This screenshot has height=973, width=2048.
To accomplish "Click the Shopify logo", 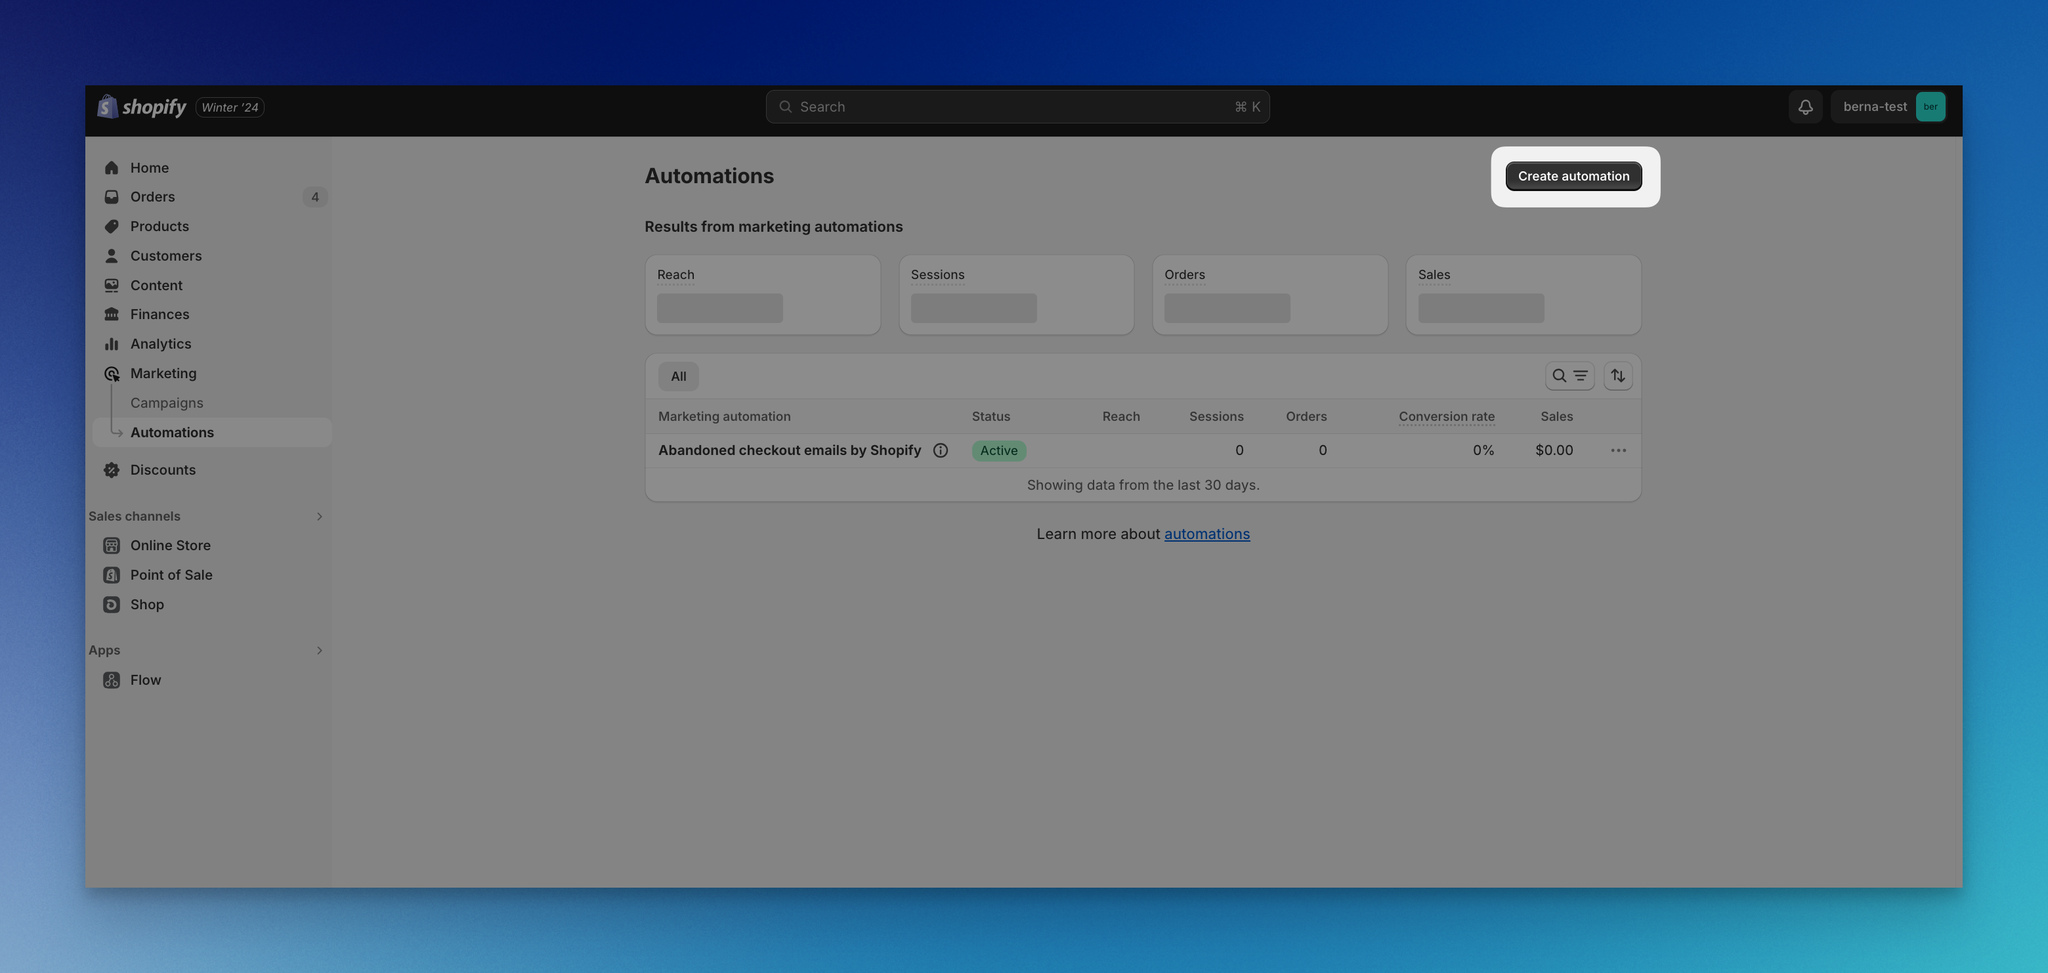I will (142, 107).
